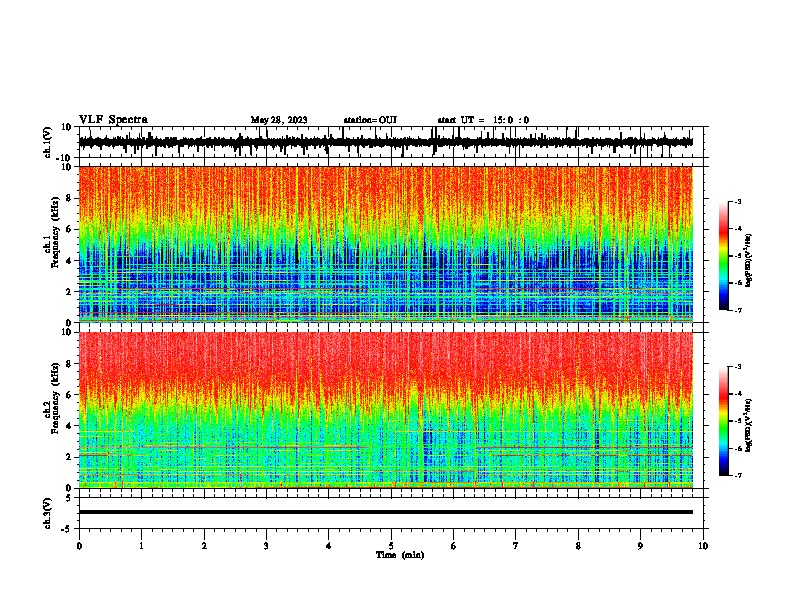Click the ch.1 "Frequency (kHz)" axis label

click(56, 232)
